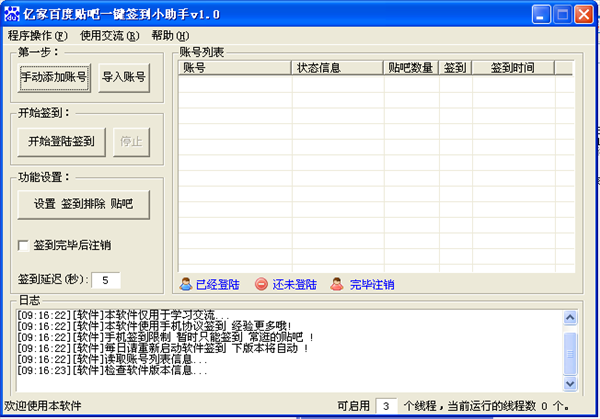Image resolution: width=600 pixels, height=419 pixels.
Task: Click log line 本软件使用手机协议签到
Action: [154, 326]
